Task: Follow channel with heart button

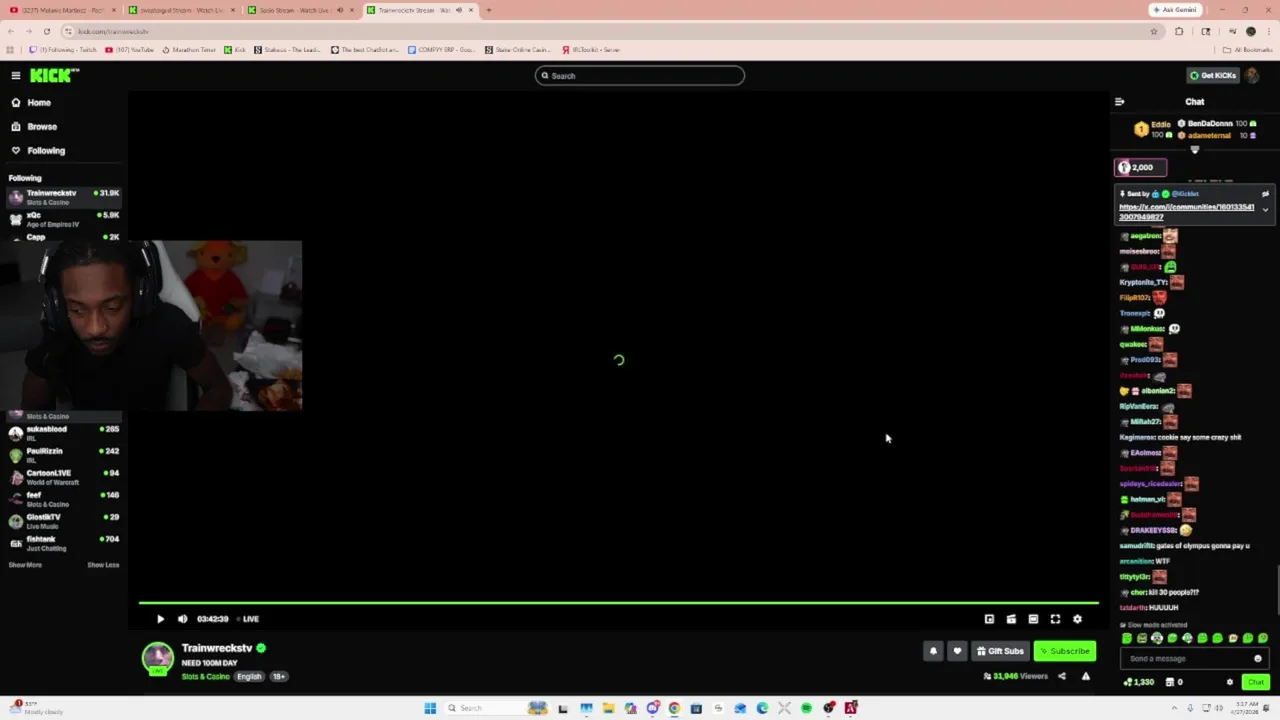Action: [x=957, y=651]
